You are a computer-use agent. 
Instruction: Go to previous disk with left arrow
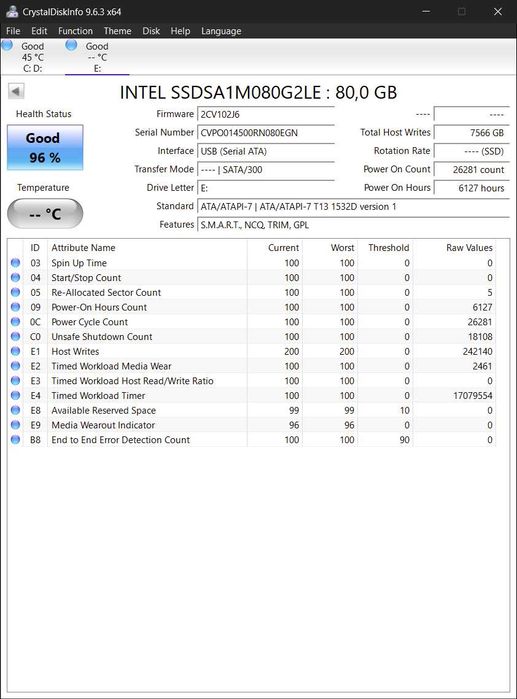16,91
